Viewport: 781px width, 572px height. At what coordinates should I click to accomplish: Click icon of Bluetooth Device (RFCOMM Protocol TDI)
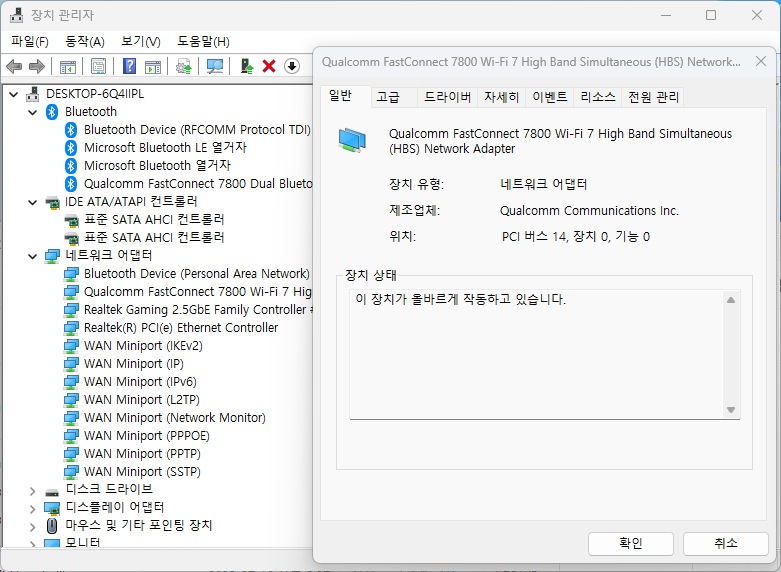click(x=71, y=130)
